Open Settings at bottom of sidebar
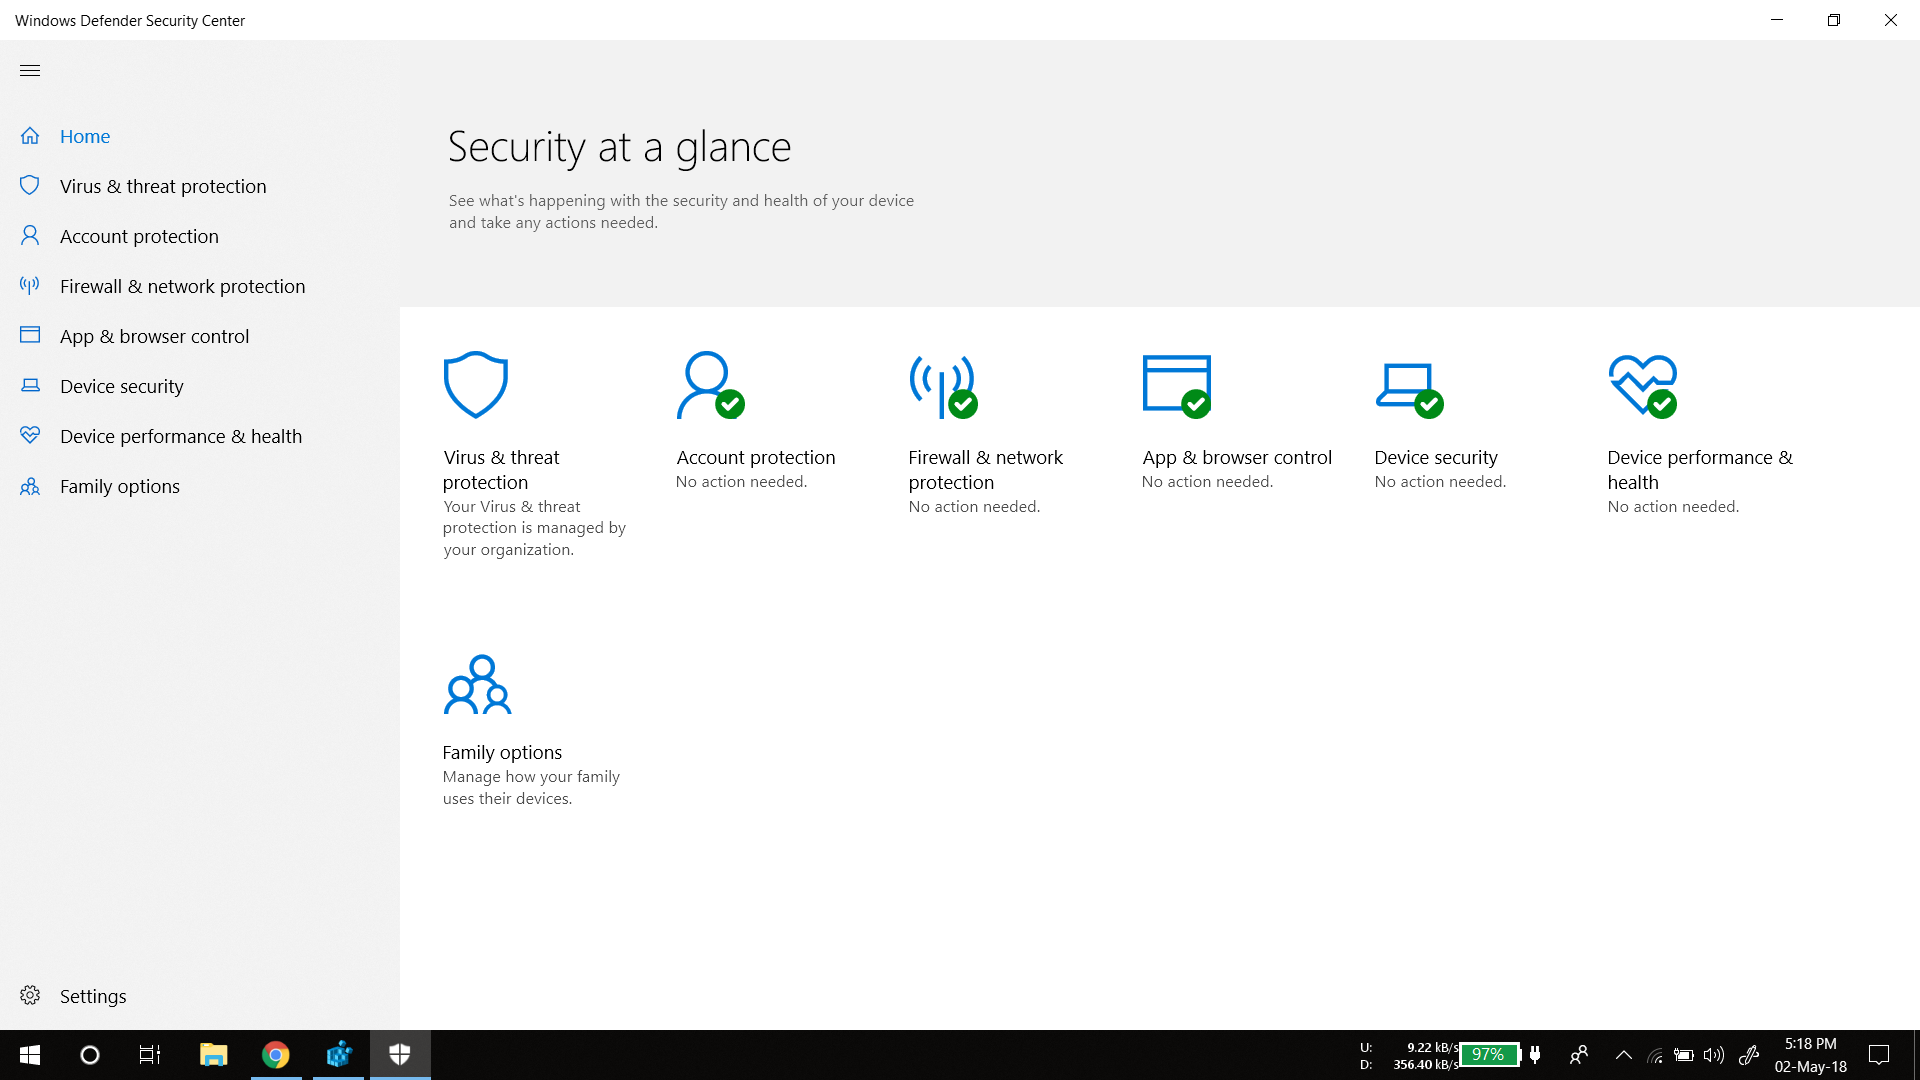1920x1080 pixels. pos(93,996)
